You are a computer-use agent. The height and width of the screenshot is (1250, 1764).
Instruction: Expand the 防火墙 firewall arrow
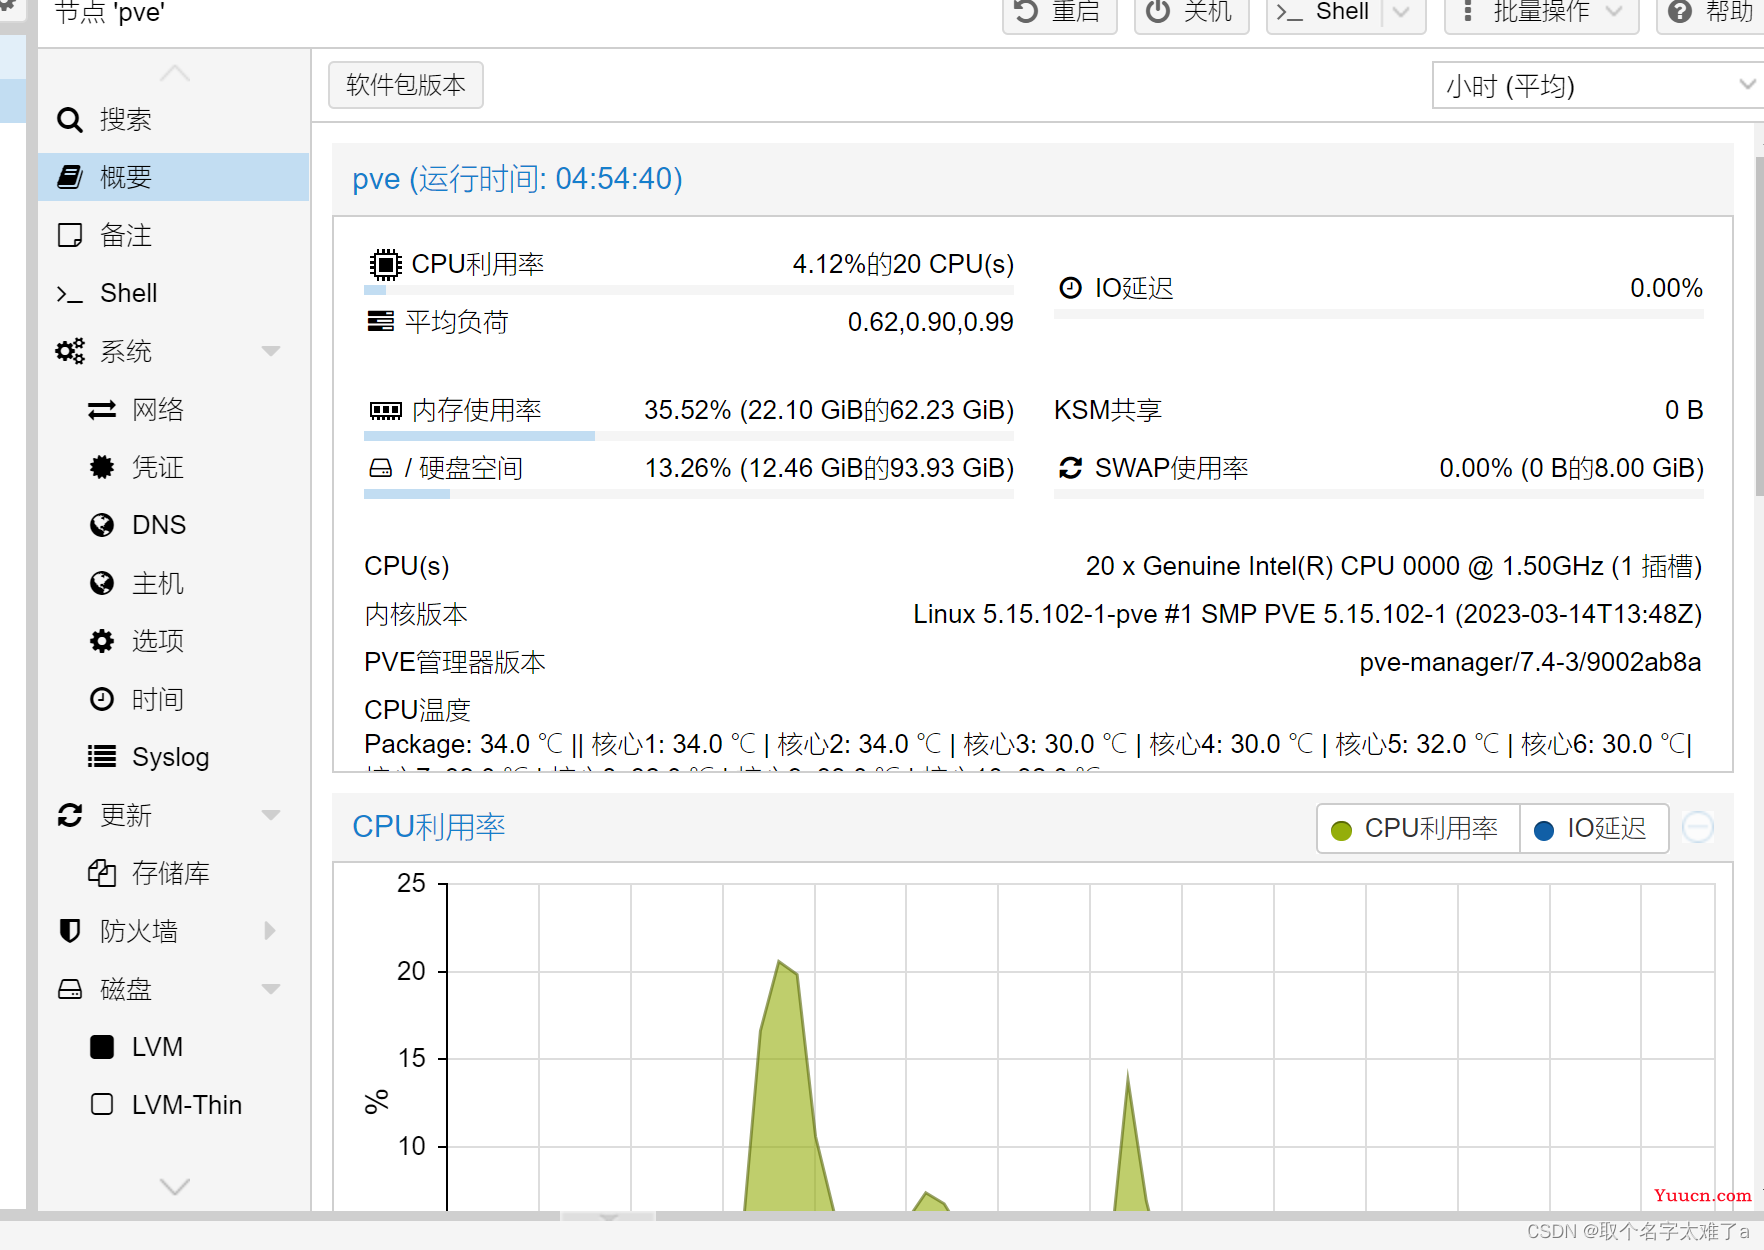270,931
